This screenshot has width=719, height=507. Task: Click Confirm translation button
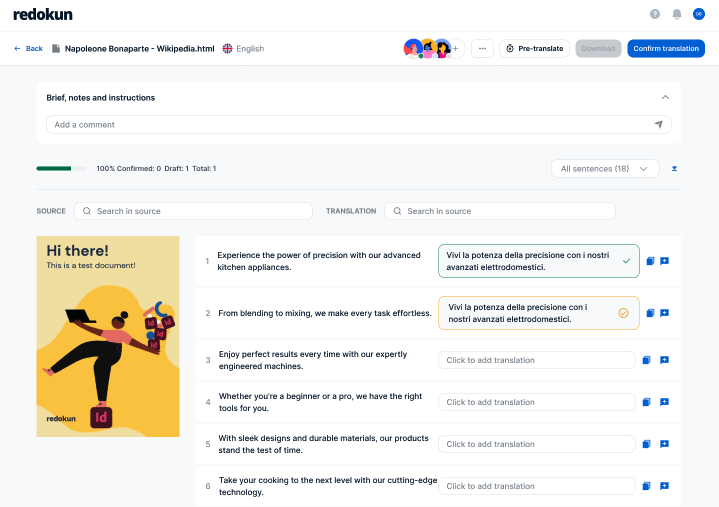[x=666, y=49]
